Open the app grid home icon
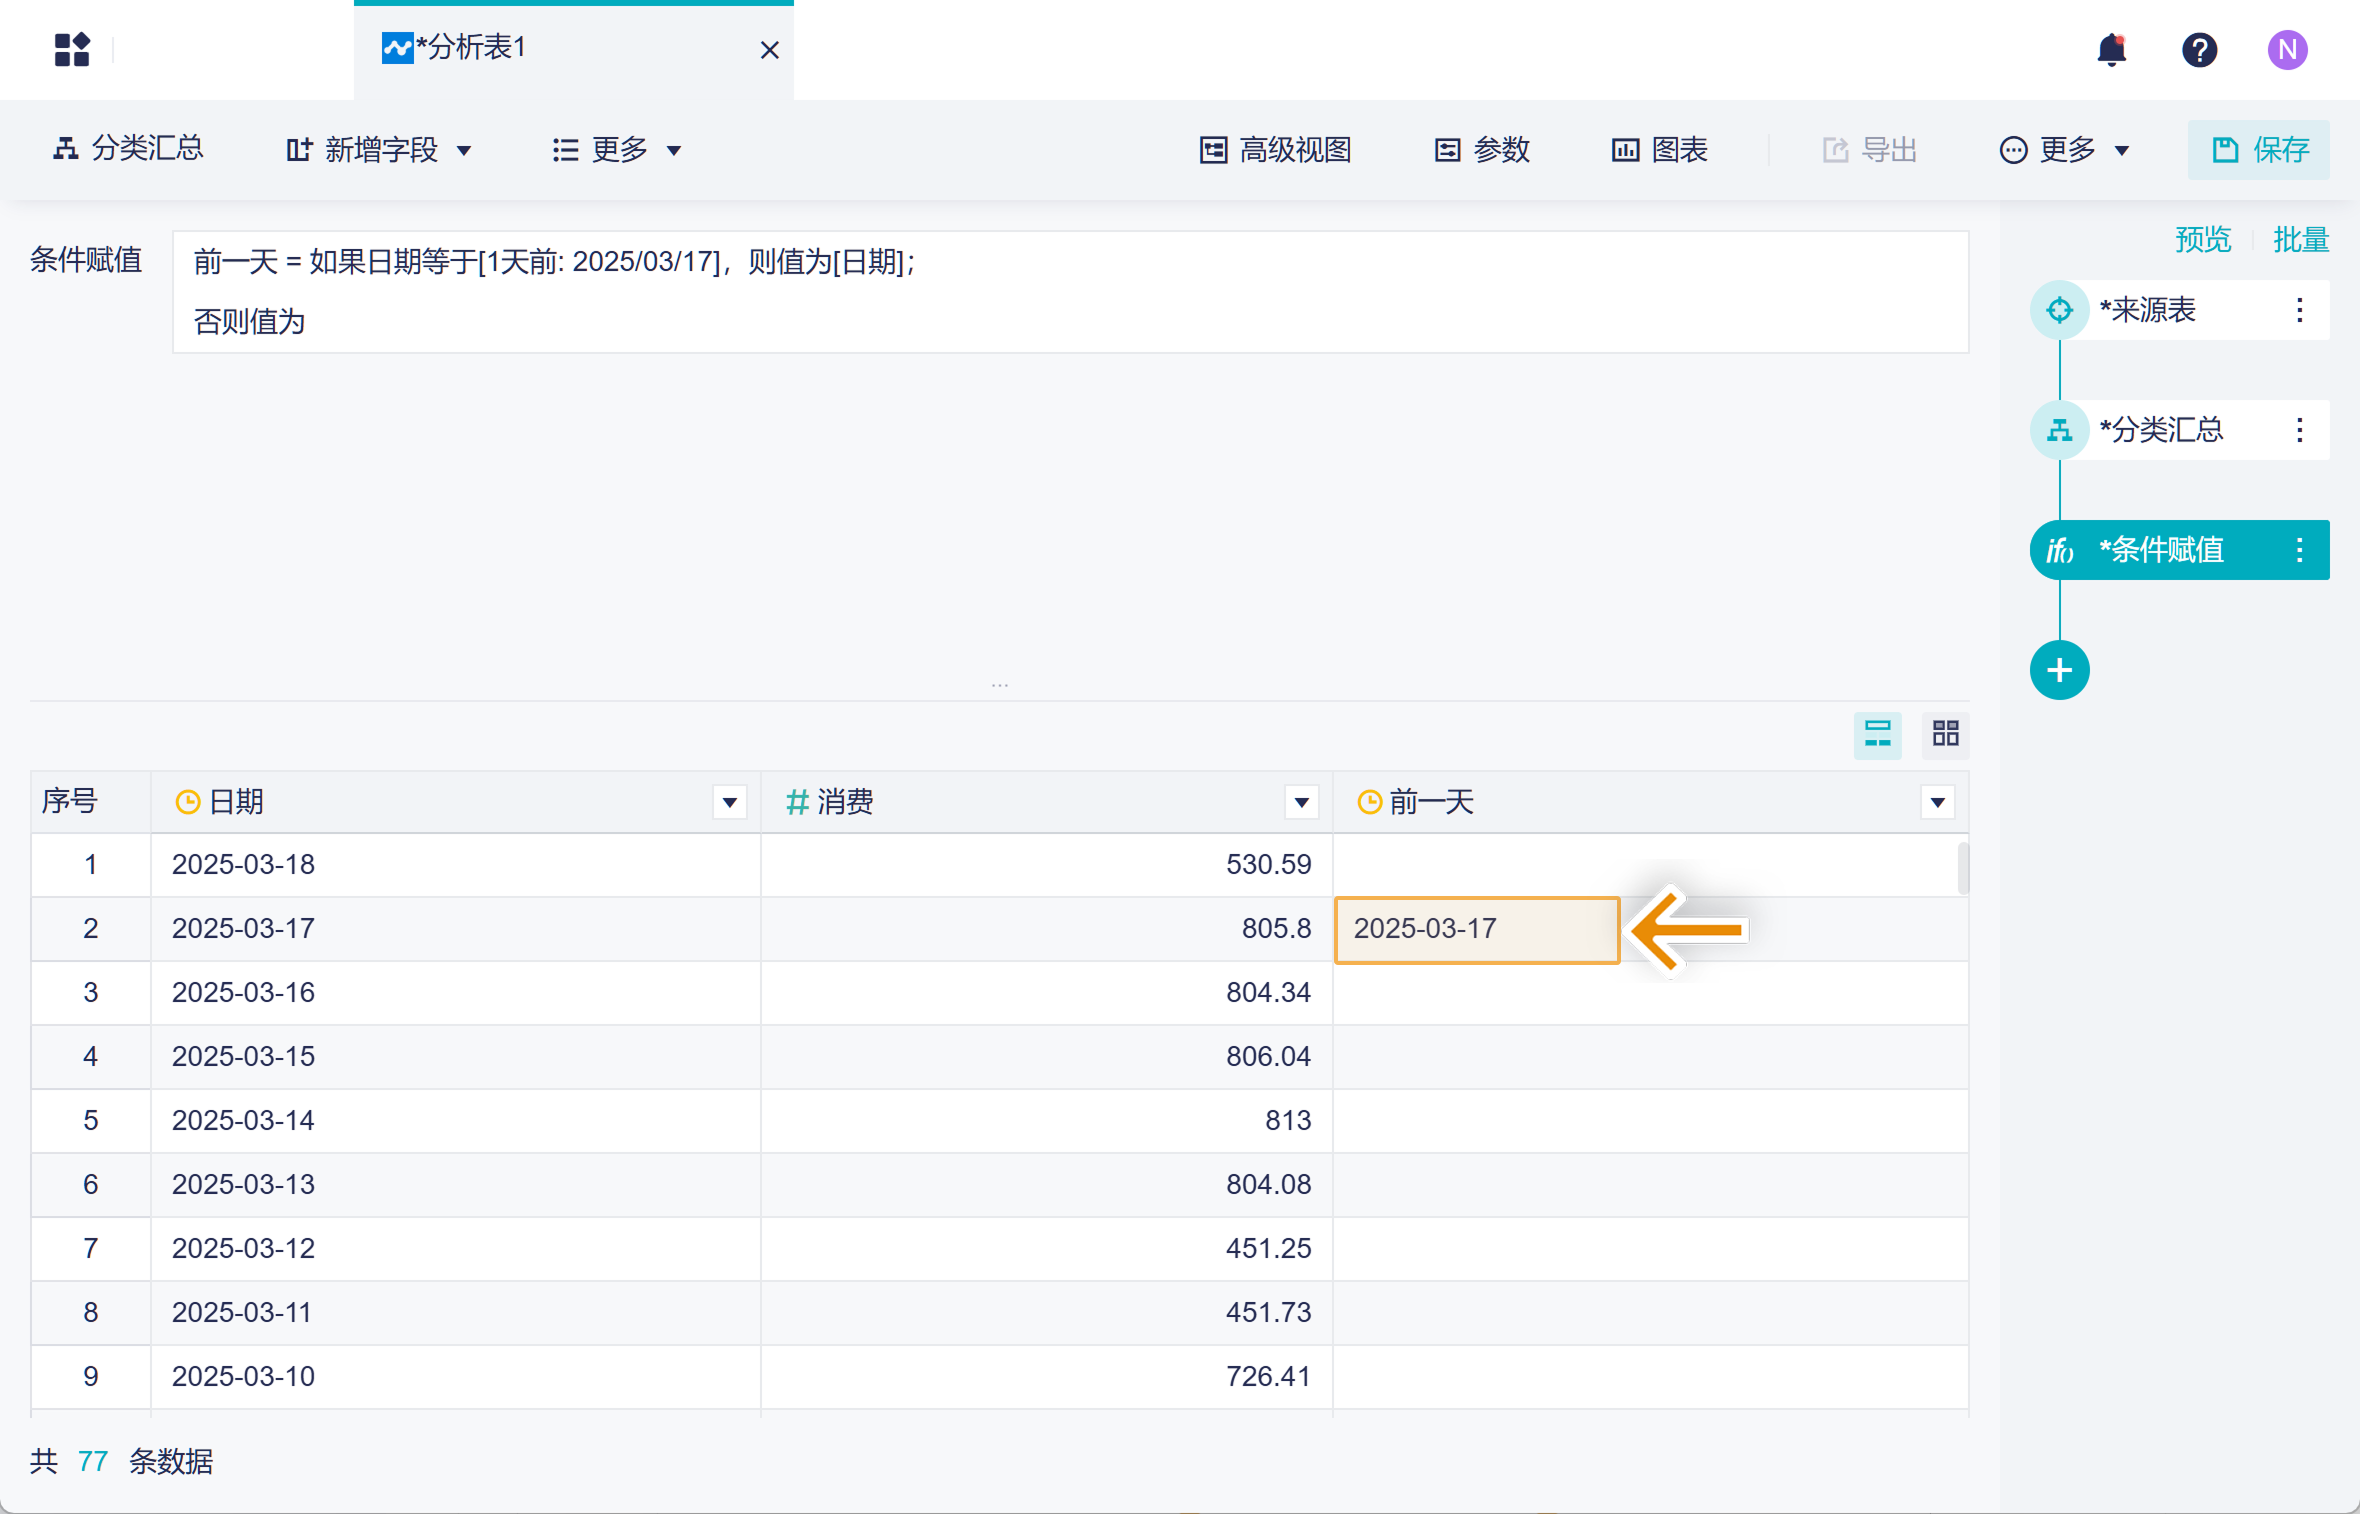Image resolution: width=2360 pixels, height=1514 pixels. [x=72, y=49]
